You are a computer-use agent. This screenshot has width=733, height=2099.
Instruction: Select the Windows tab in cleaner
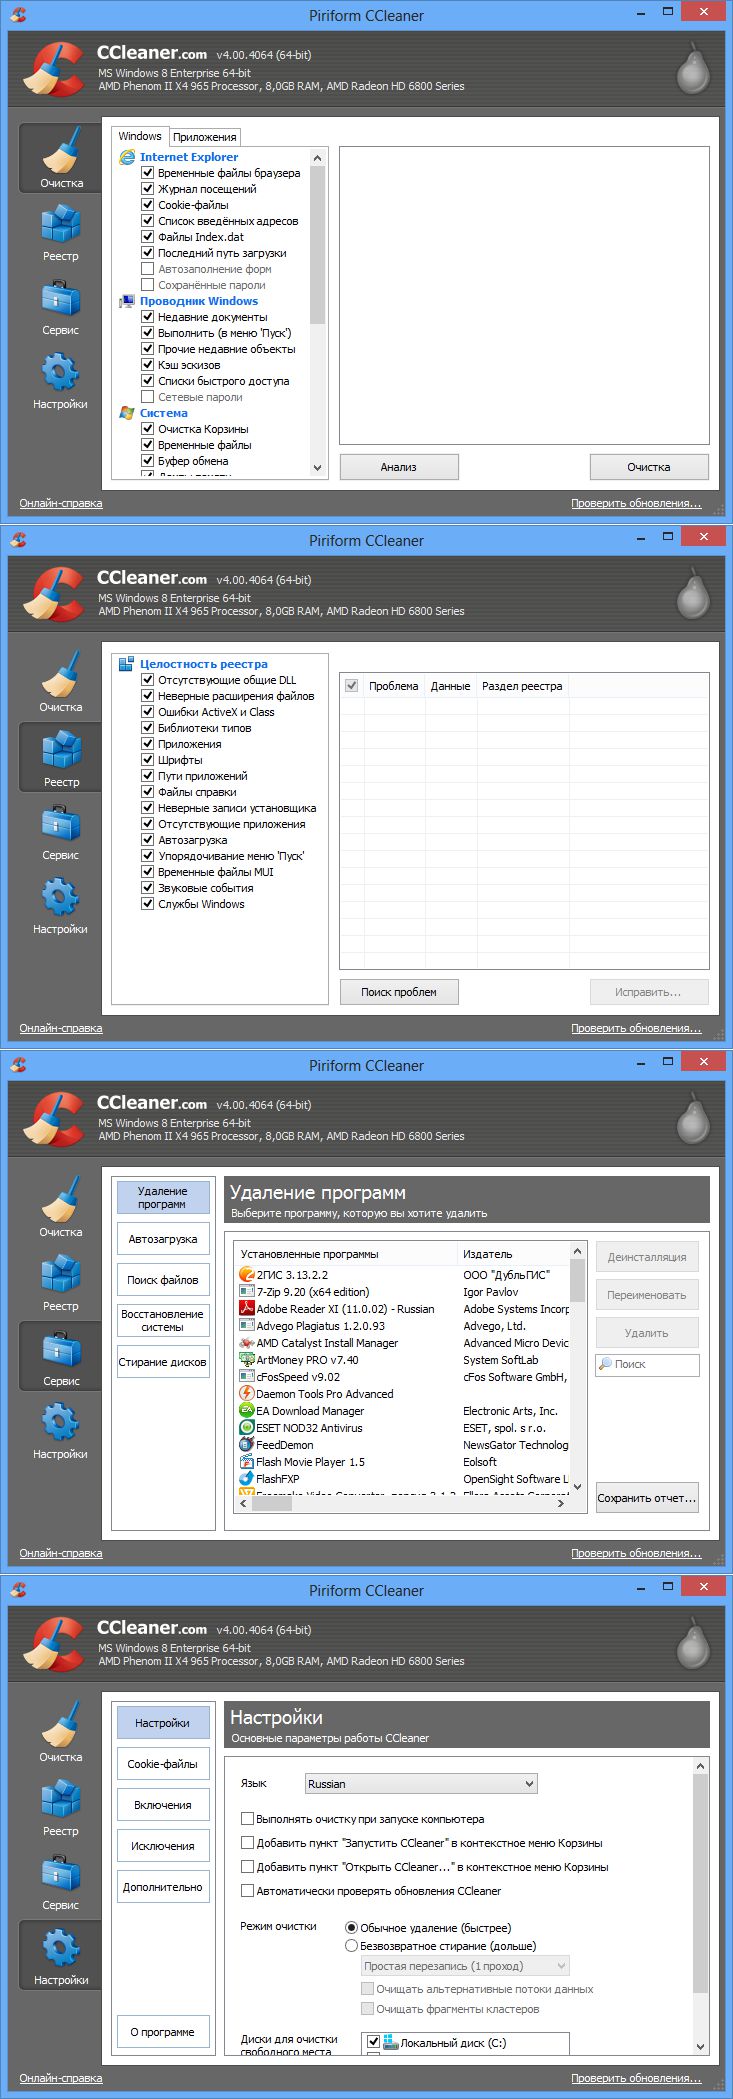click(140, 136)
